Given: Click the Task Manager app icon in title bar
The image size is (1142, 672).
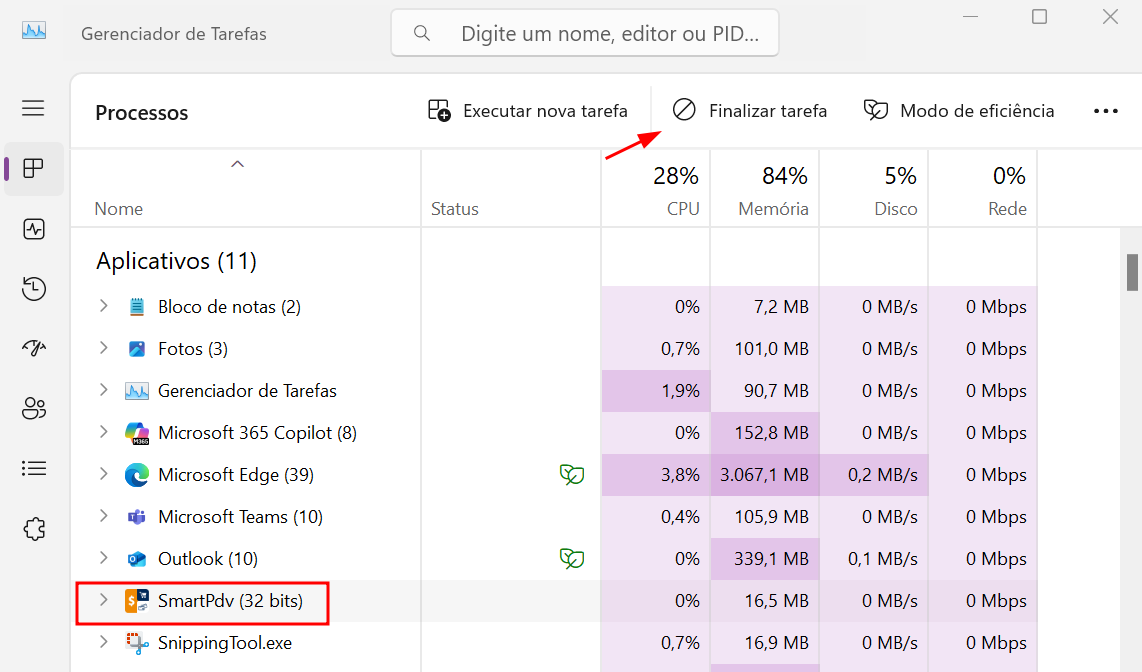Looking at the screenshot, I should click(34, 31).
